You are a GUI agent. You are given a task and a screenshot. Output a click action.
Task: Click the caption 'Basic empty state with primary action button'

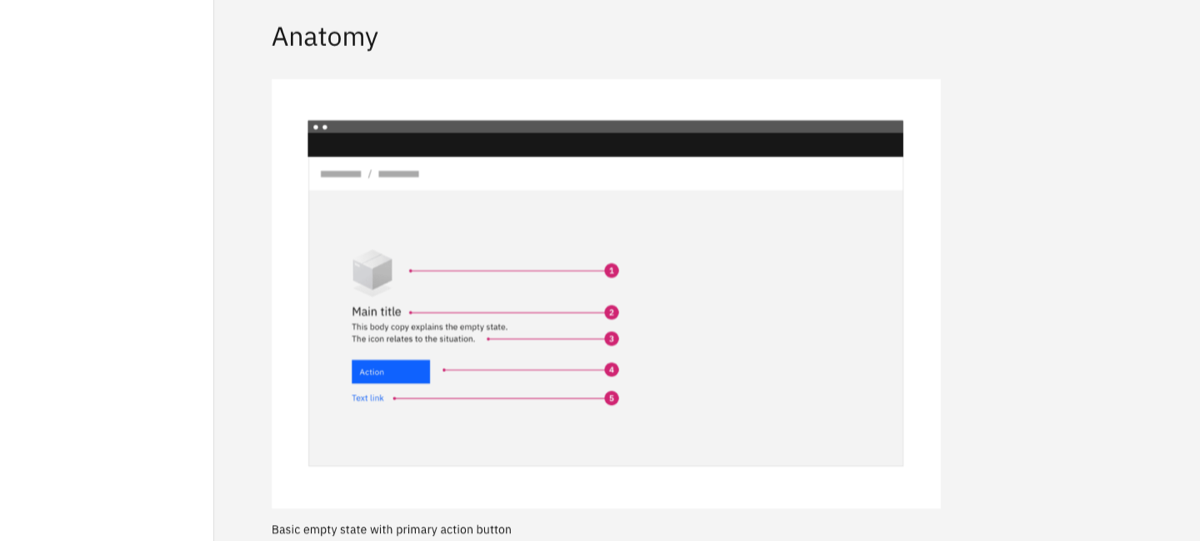click(x=392, y=529)
